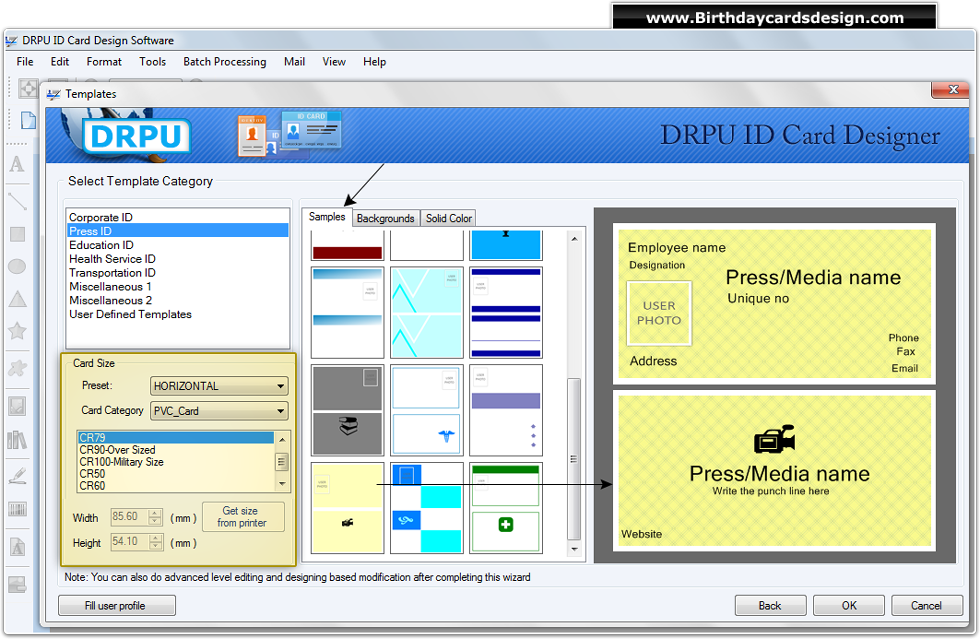Click the Width stepper arrows
The image size is (980, 639).
coord(156,517)
